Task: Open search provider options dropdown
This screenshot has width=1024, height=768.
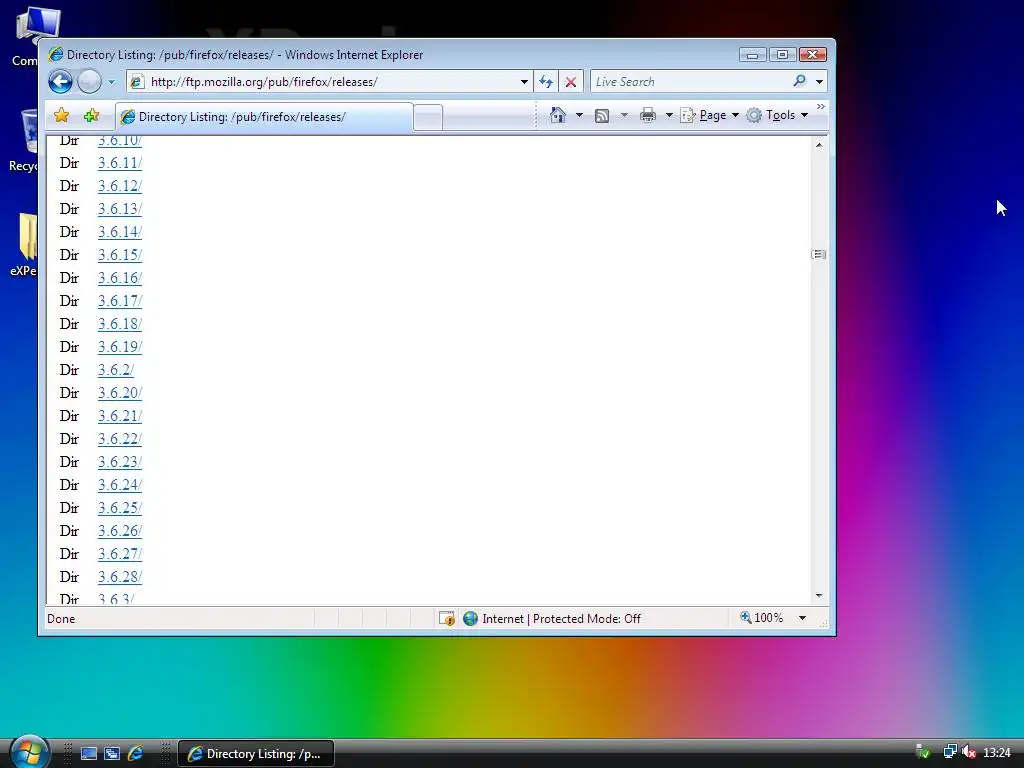Action: [820, 82]
